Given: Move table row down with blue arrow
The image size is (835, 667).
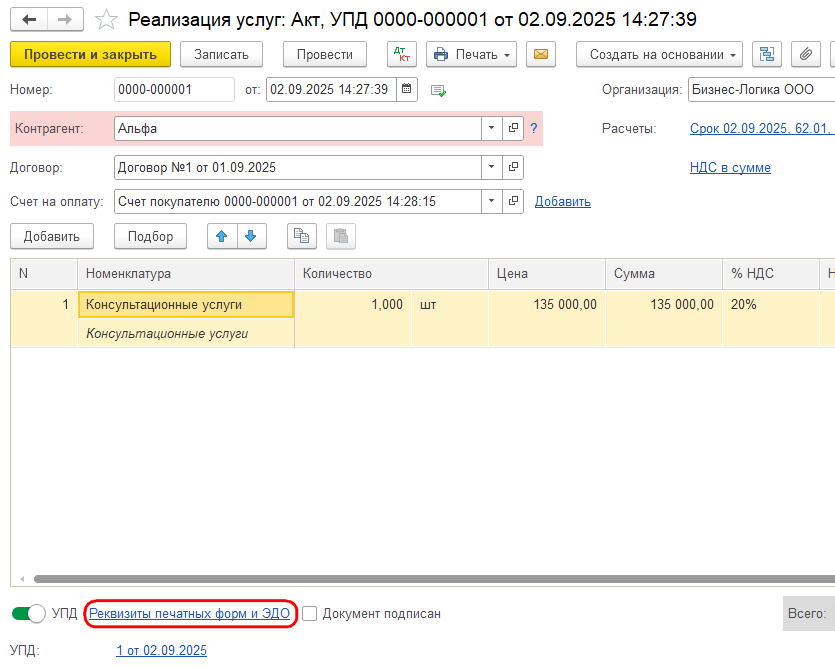Looking at the screenshot, I should pos(251,236).
